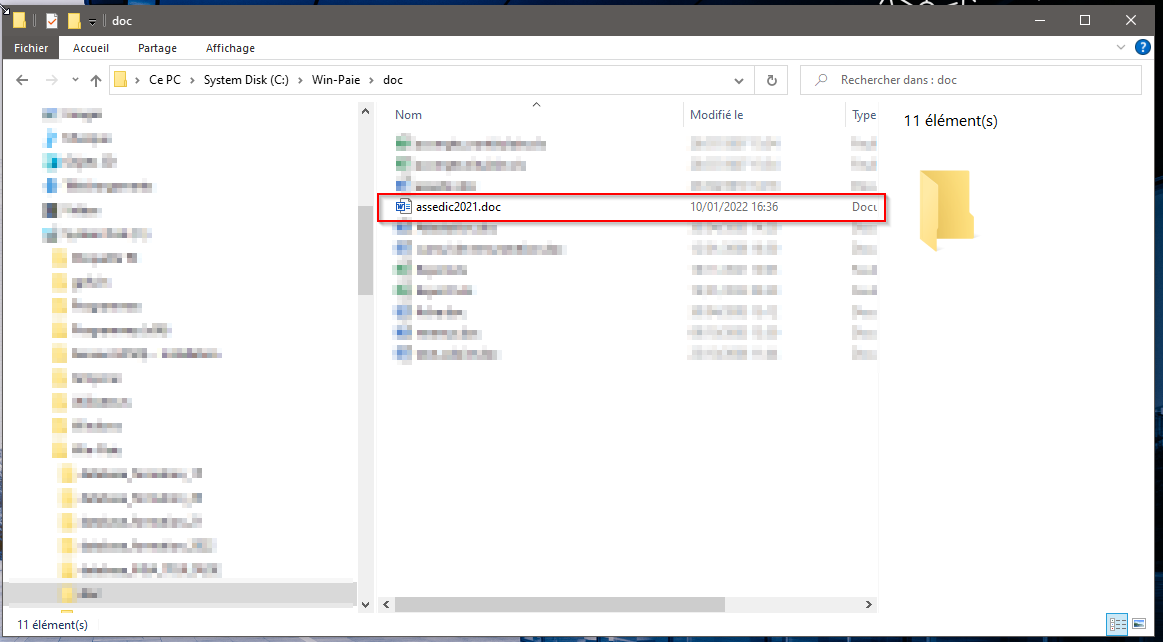This screenshot has width=1163, height=642.
Task: Open Help with the question mark icon
Action: click(x=1143, y=48)
